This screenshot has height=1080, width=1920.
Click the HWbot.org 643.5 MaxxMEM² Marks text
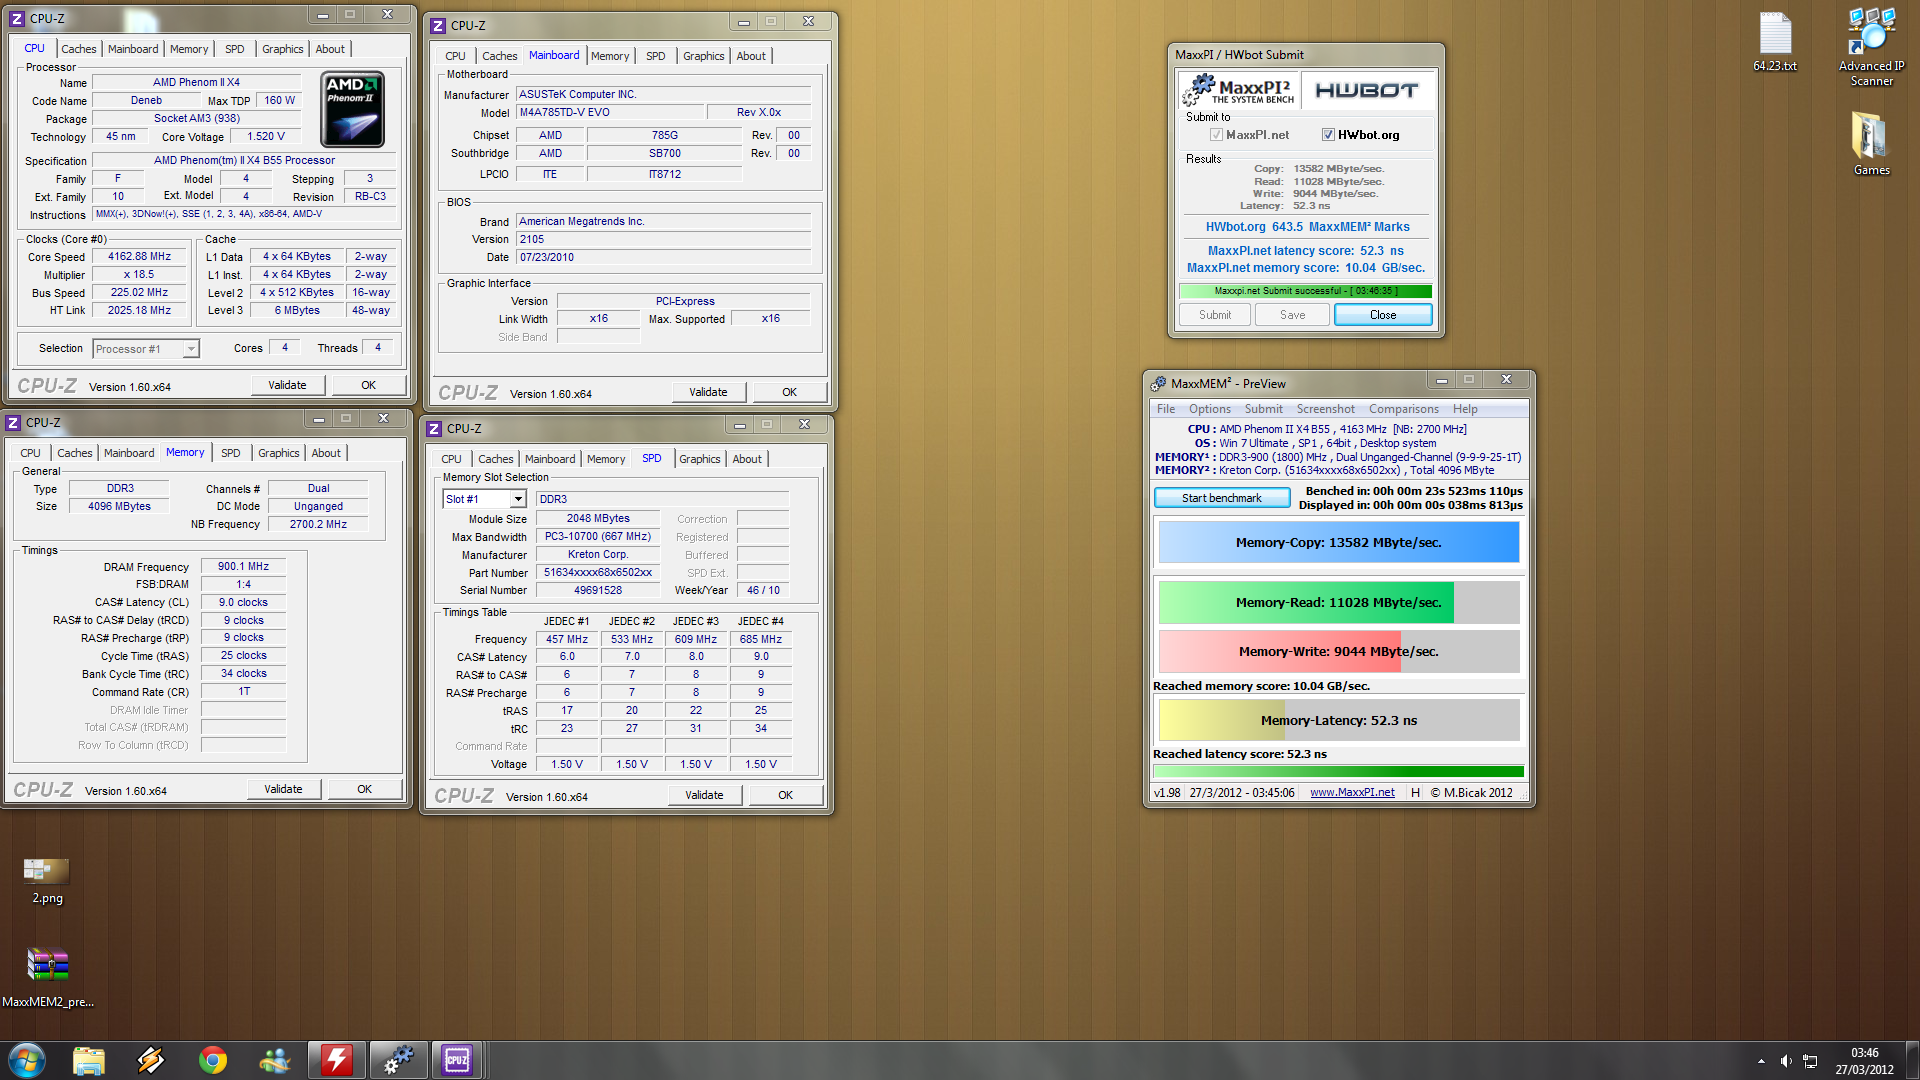1307,227
